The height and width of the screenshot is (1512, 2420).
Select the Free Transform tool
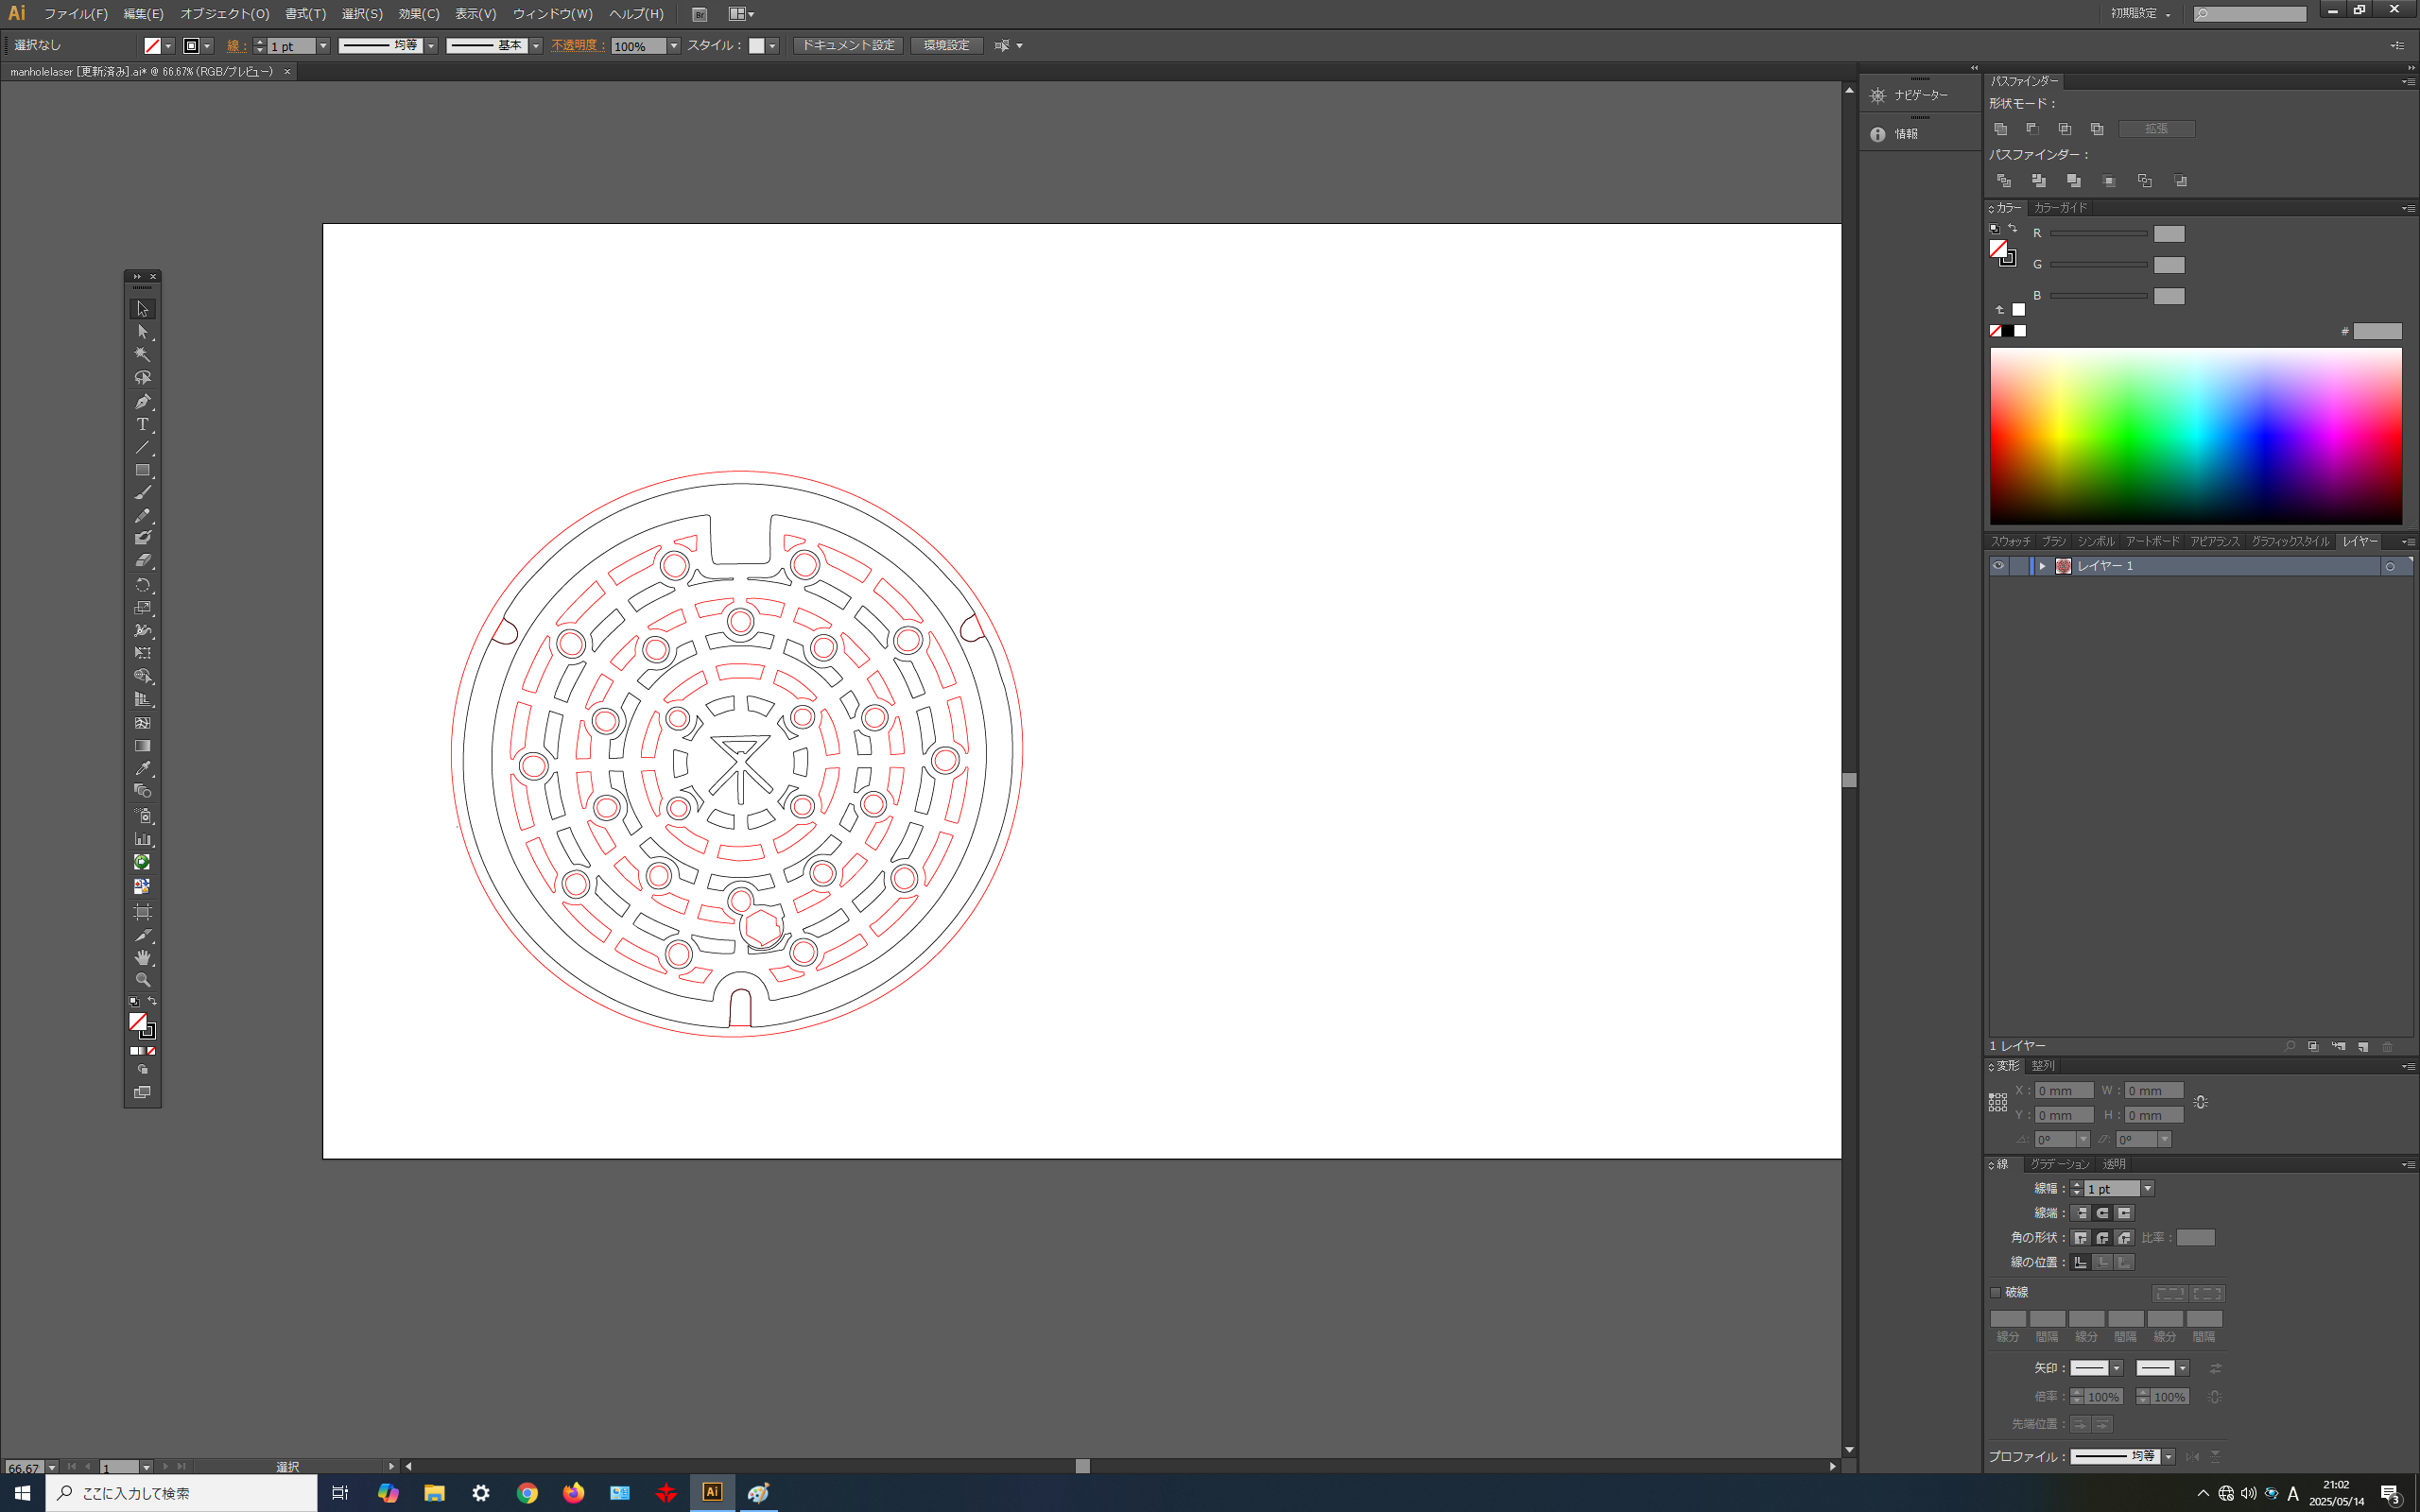pyautogui.click(x=142, y=653)
